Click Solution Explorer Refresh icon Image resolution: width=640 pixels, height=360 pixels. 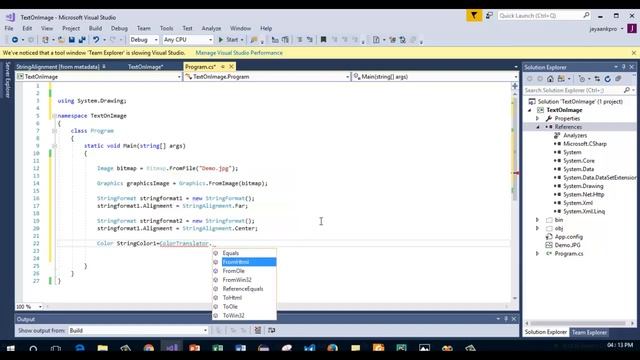coord(607,79)
